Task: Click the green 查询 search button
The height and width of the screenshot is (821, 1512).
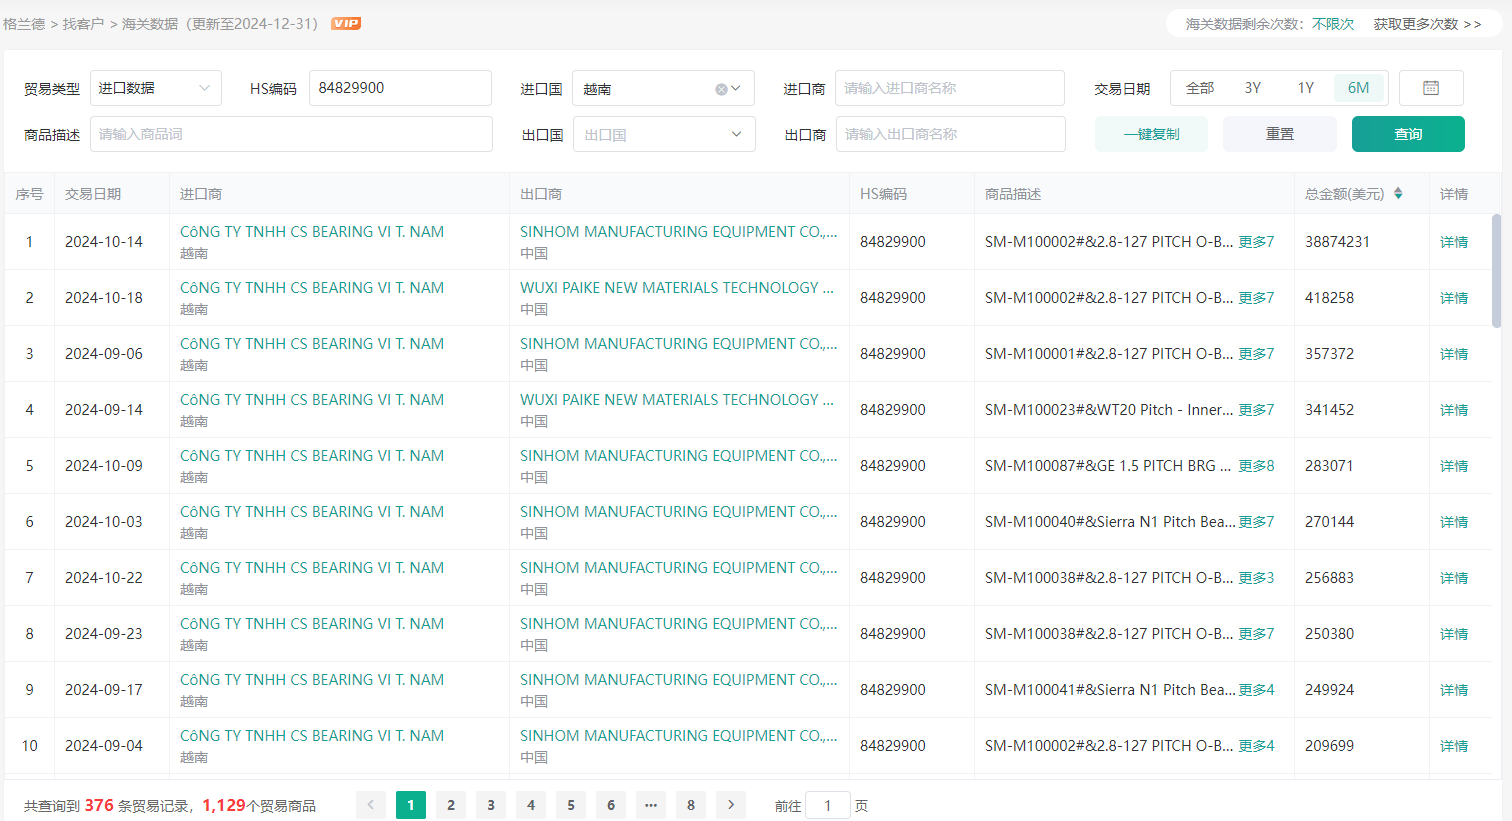Action: pos(1407,134)
